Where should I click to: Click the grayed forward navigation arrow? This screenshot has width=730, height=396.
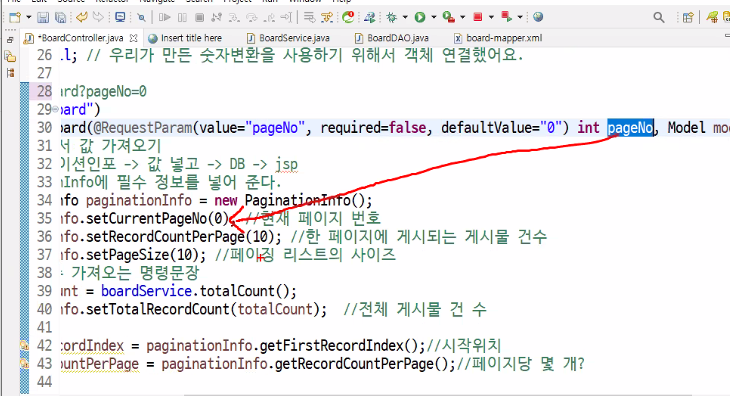tap(98, 17)
